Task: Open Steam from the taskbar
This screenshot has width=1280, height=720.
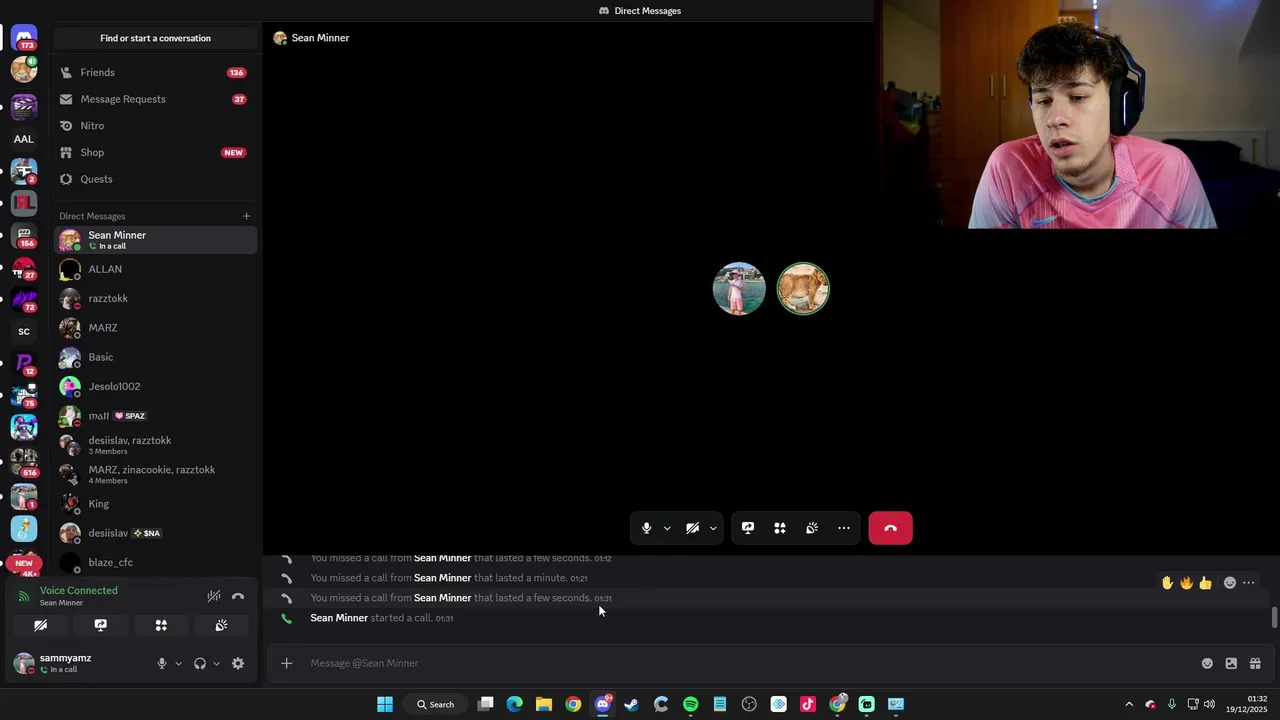Action: point(631,704)
